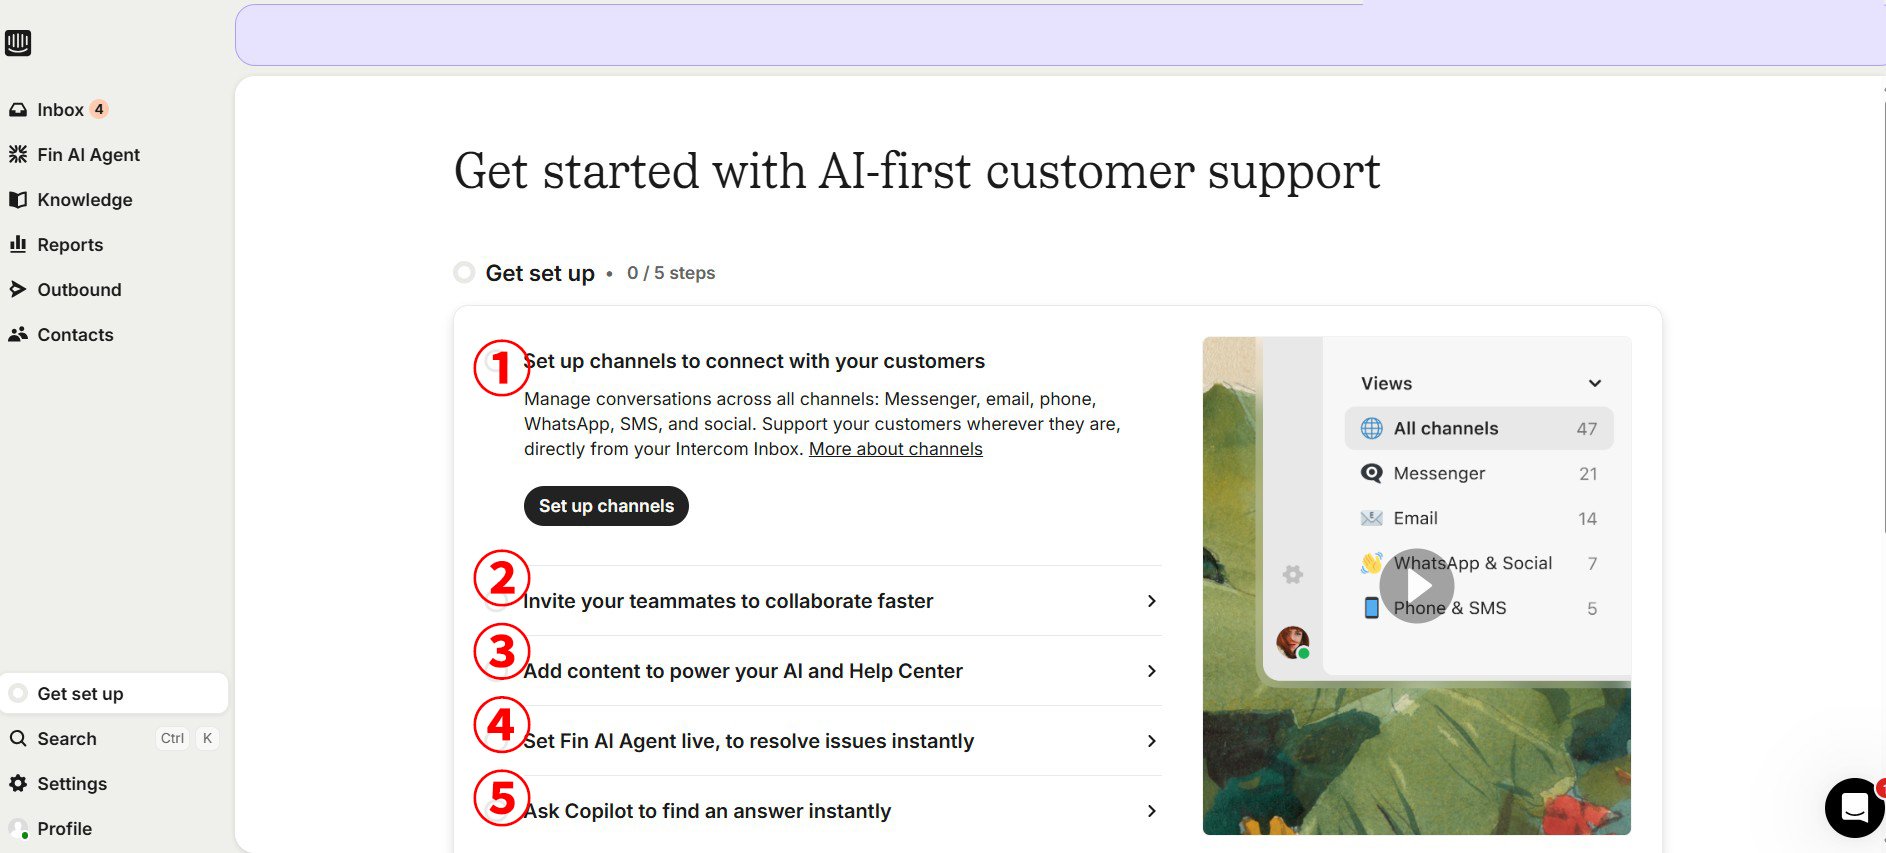This screenshot has height=853, width=1886.
Task: Click the Settings gear icon
Action: 18,783
